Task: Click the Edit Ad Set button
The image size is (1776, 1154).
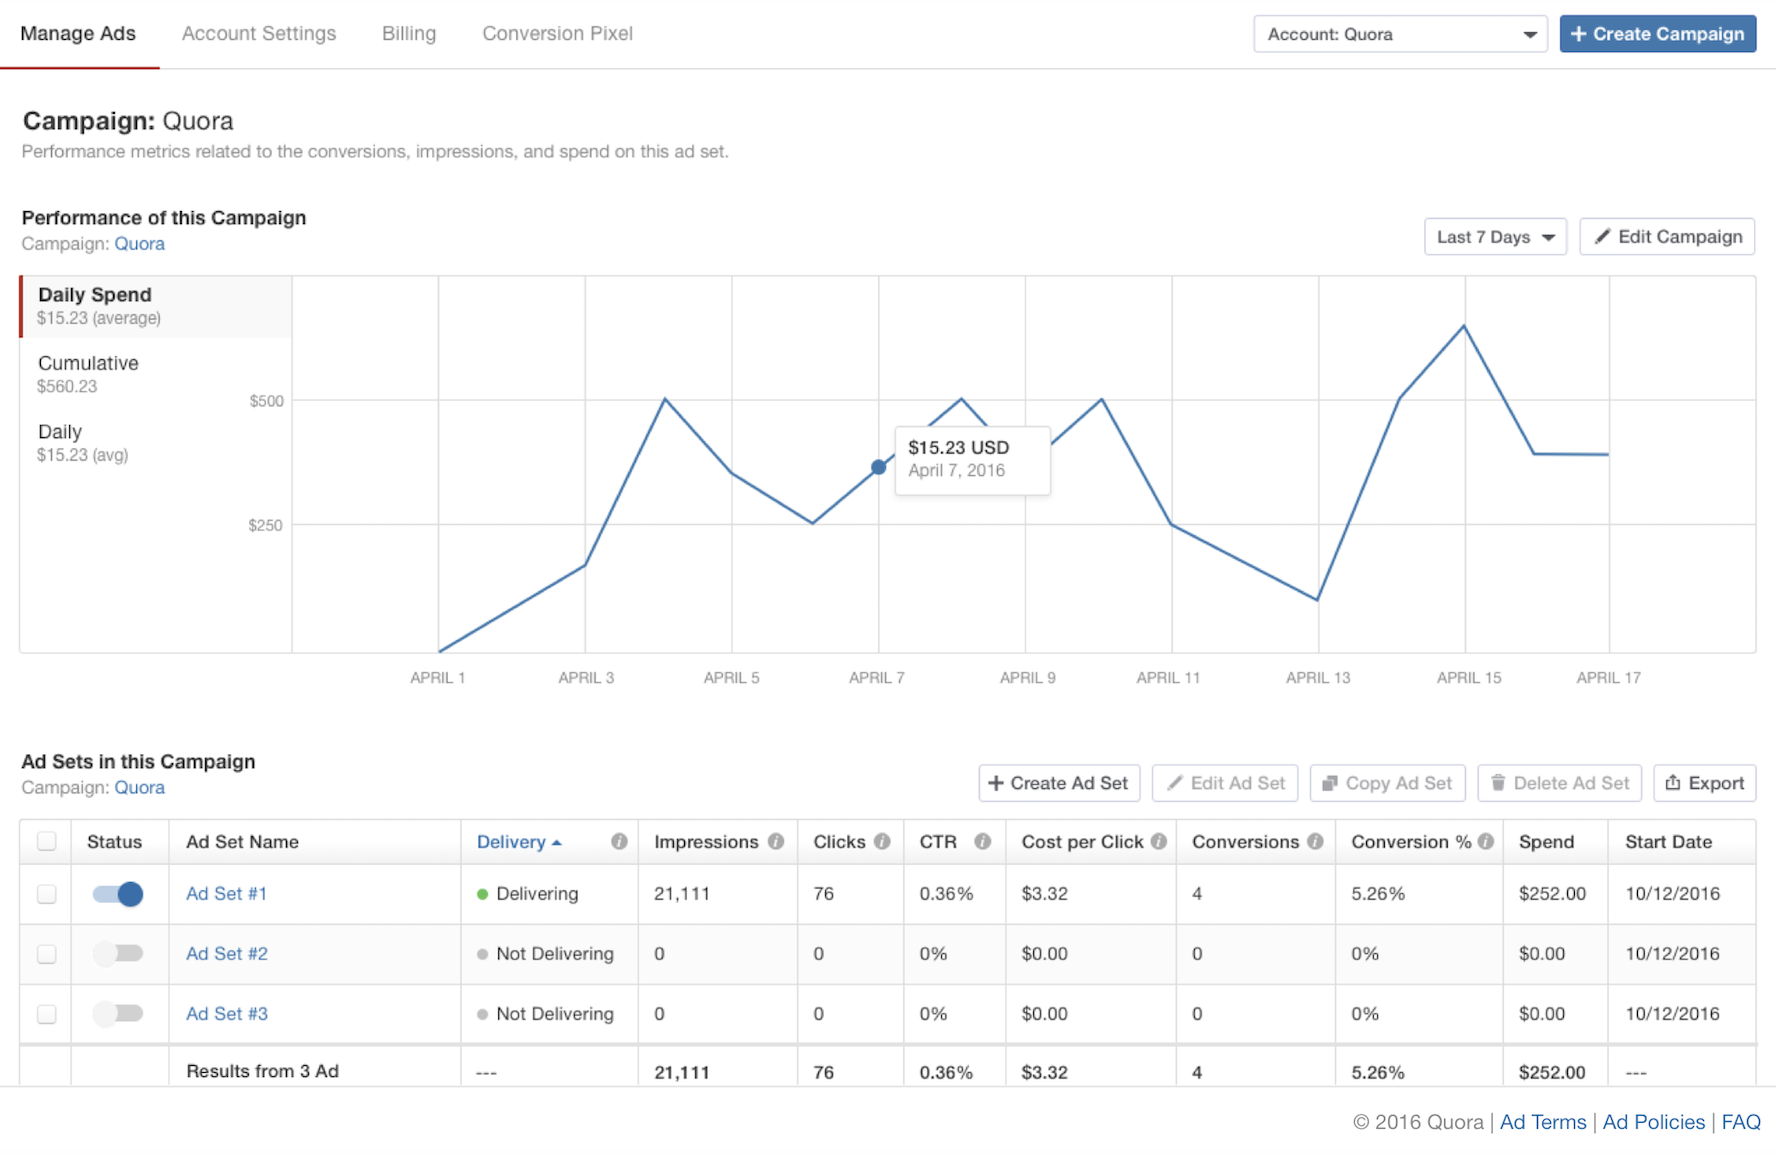Action: 1225,783
